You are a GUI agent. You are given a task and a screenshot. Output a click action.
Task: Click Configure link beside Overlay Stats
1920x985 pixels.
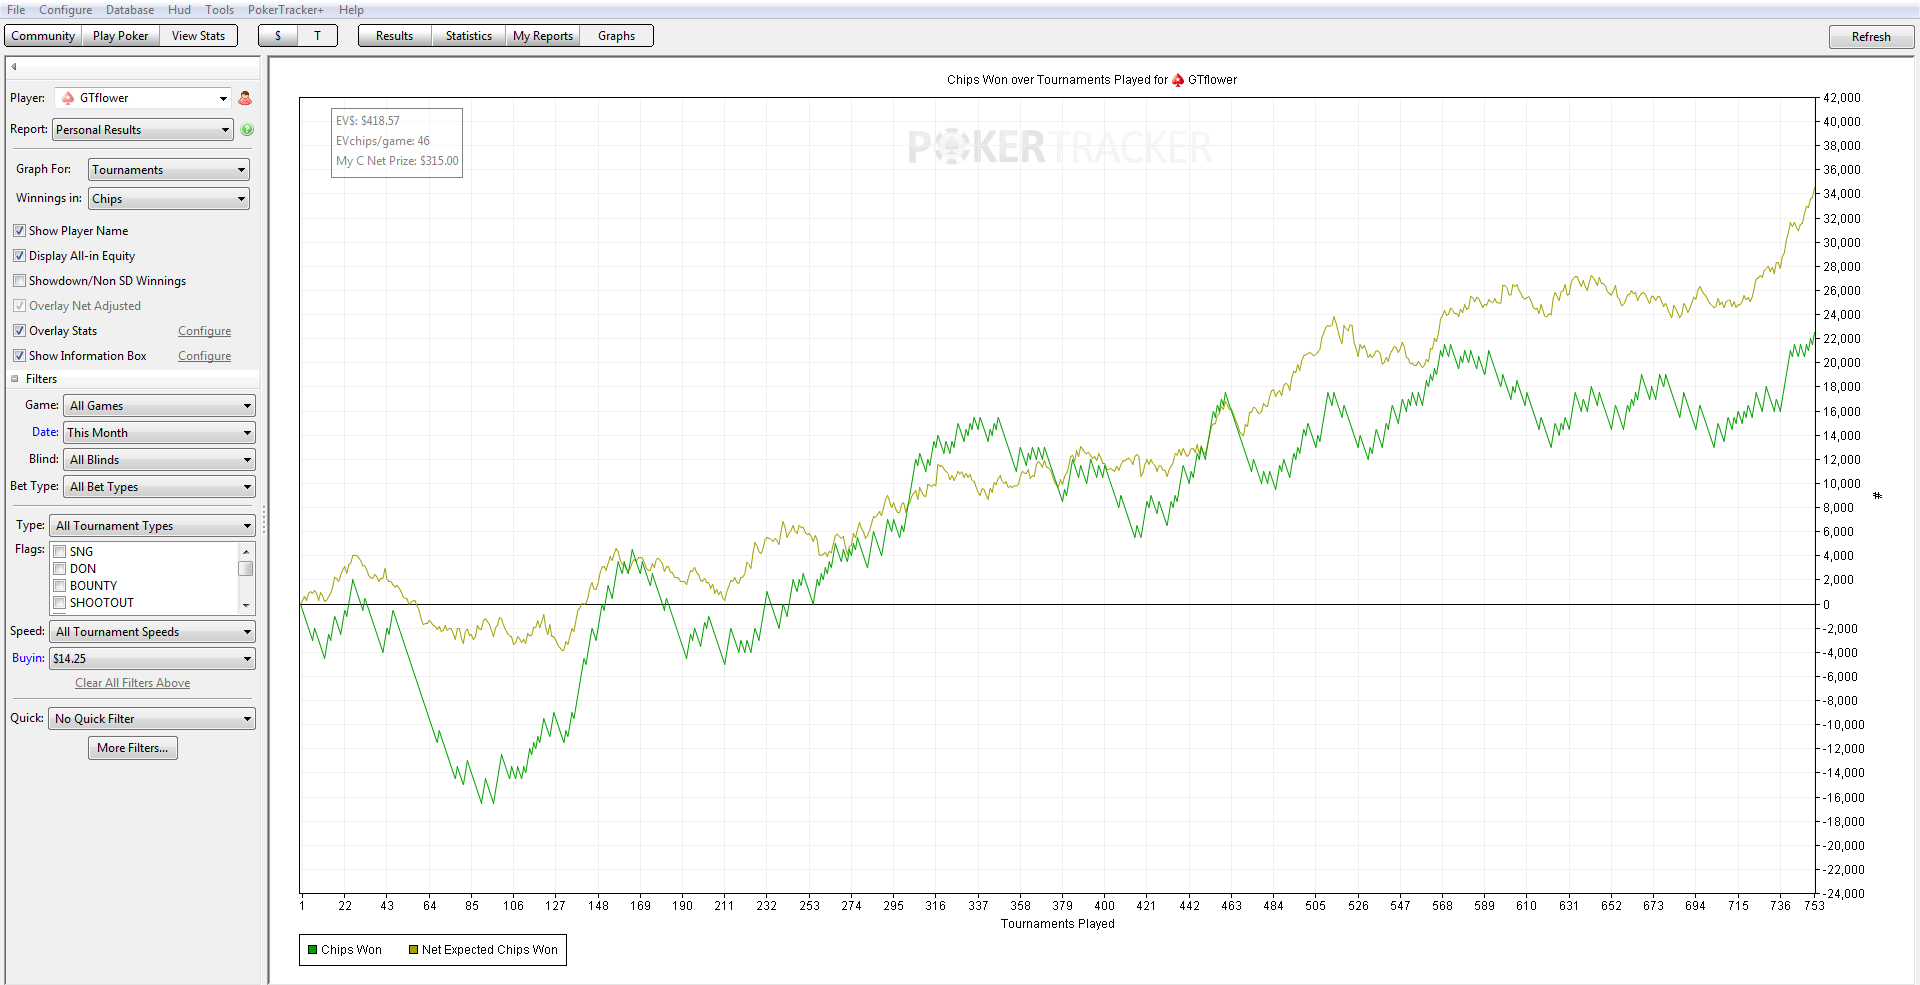click(205, 331)
